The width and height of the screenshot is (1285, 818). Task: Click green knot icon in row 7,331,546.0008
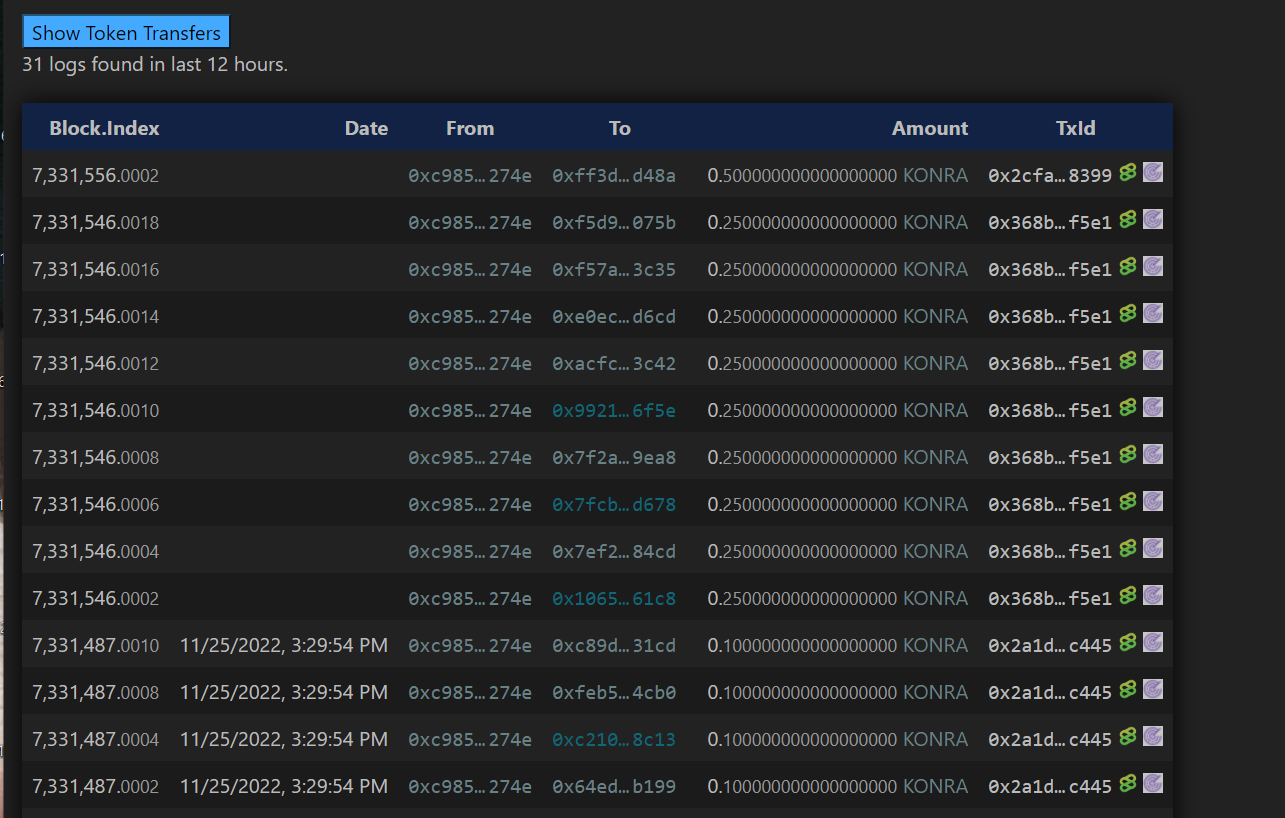1128,454
